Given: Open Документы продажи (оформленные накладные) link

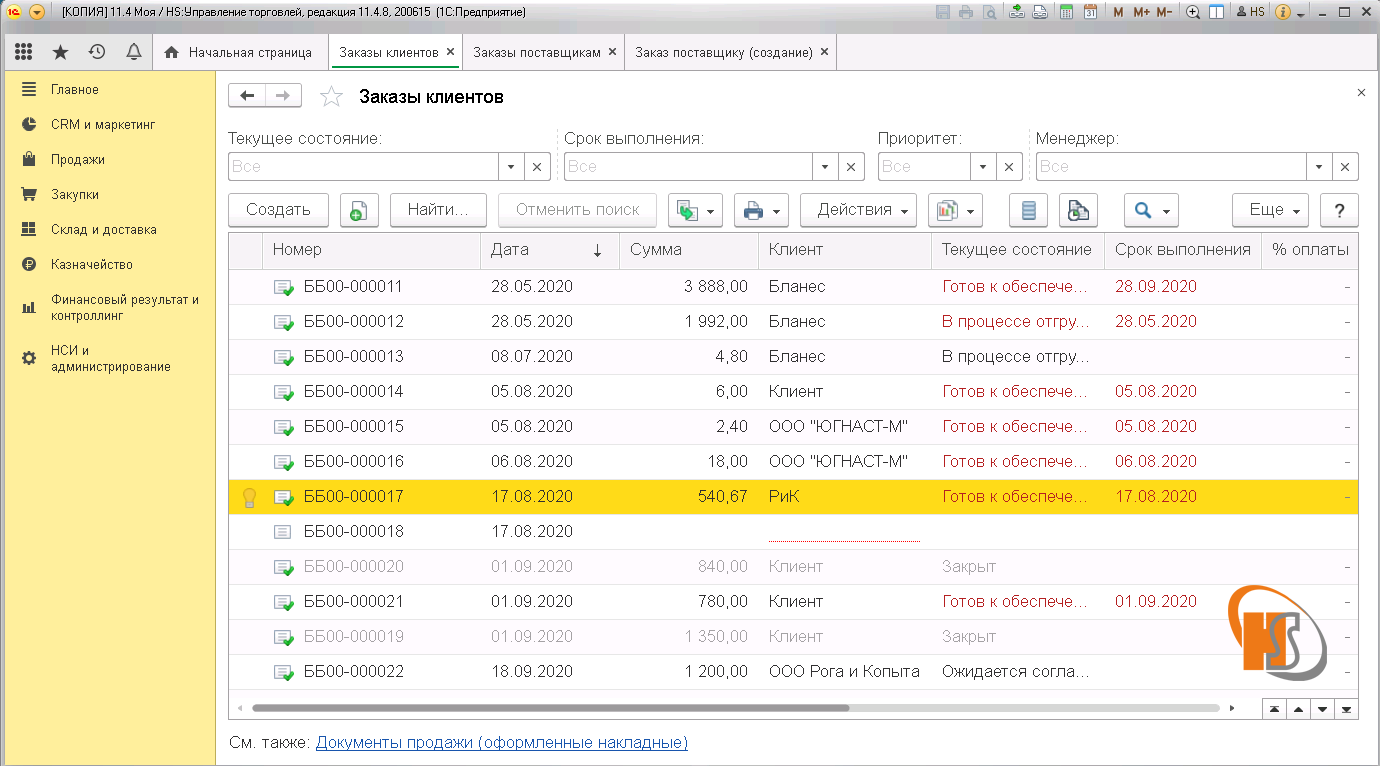Looking at the screenshot, I should tap(502, 743).
